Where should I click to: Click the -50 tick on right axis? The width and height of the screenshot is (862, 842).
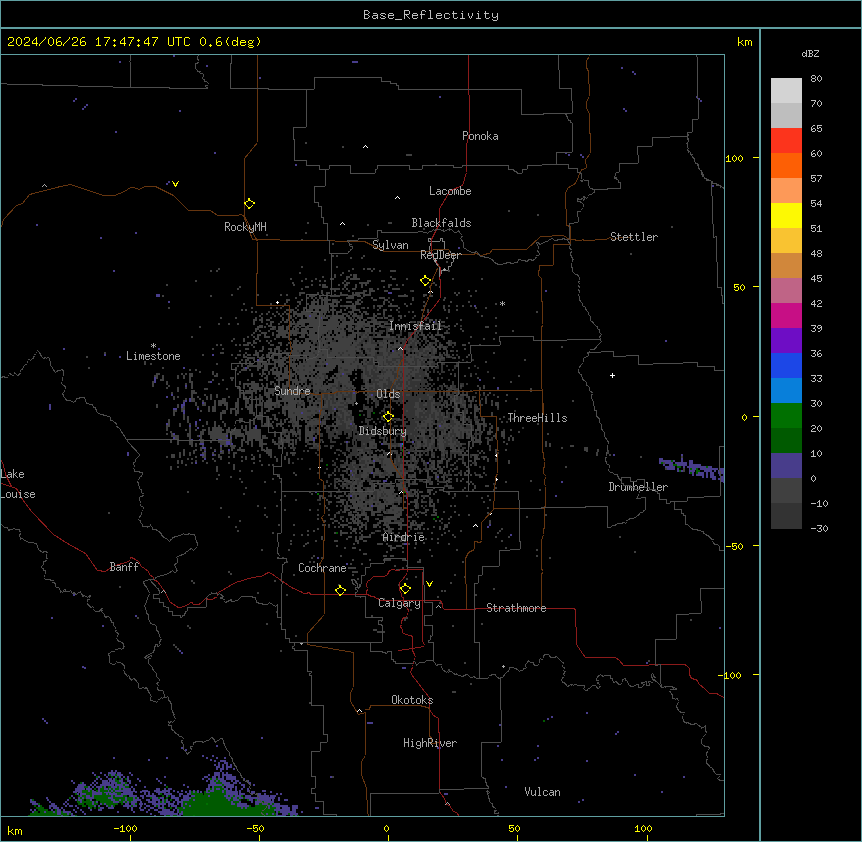tap(734, 546)
